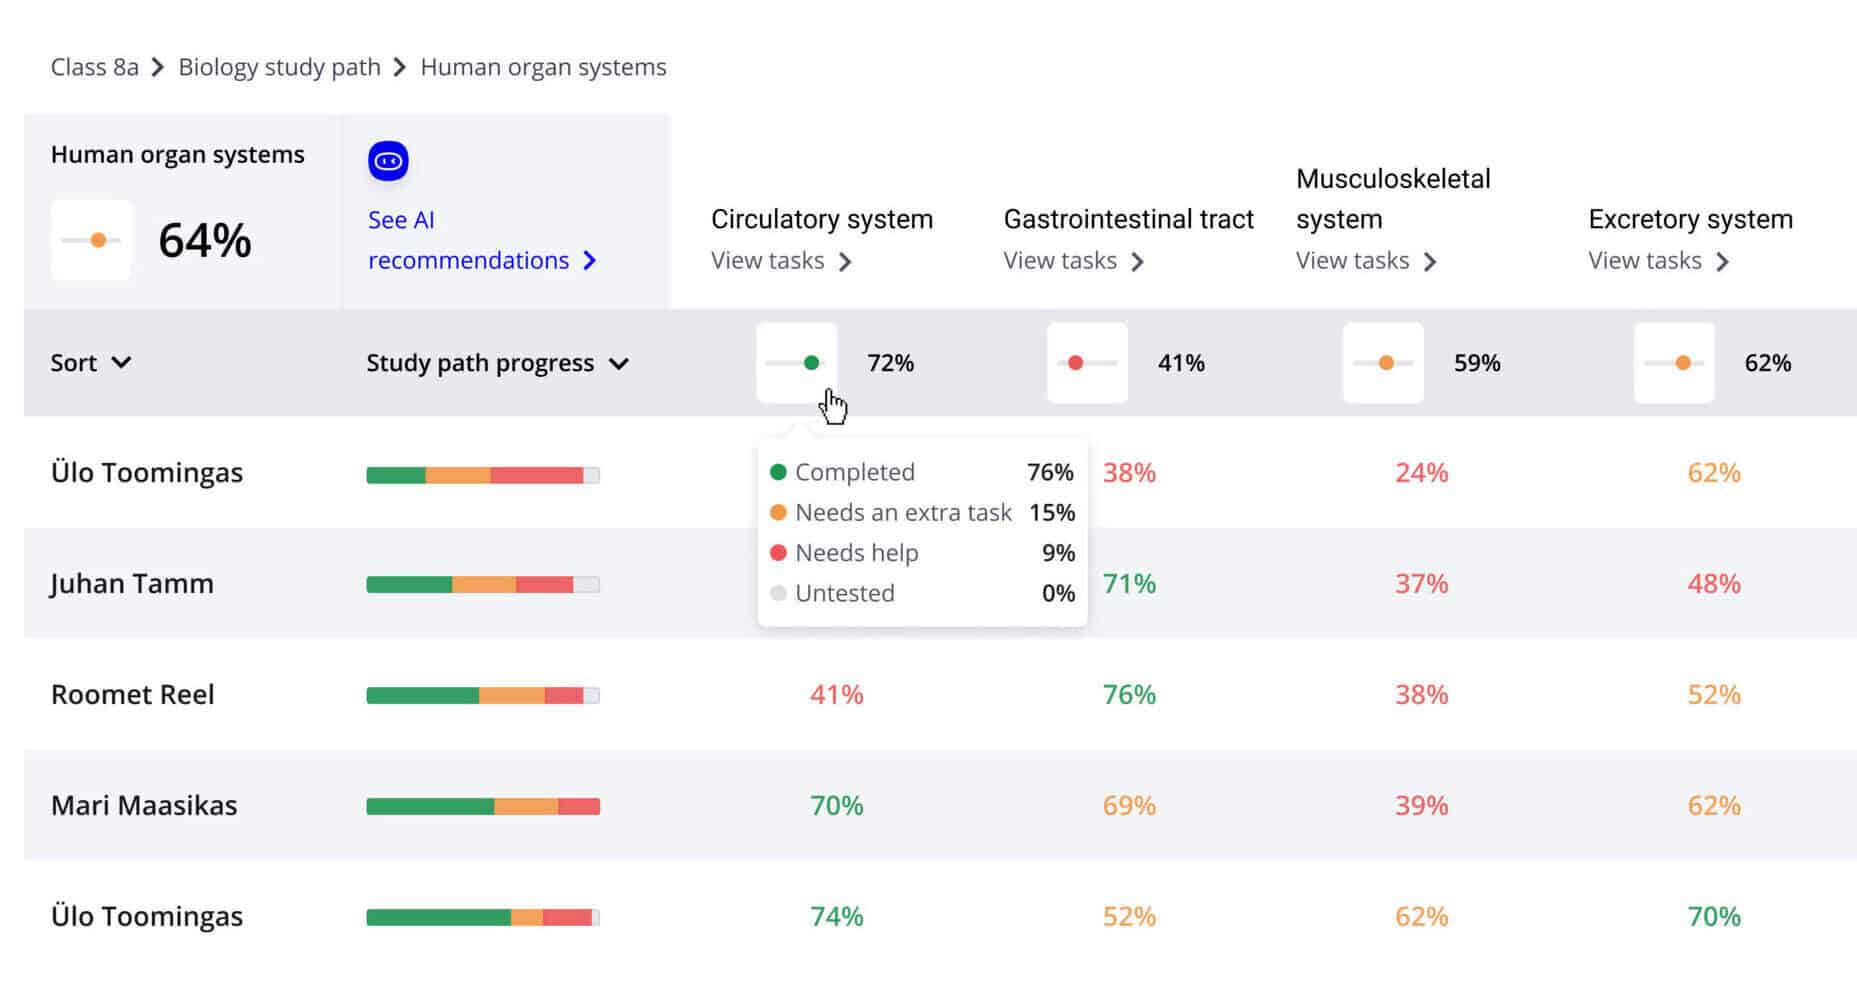1857x988 pixels.
Task: Click the Human organ systems slider icon
Action: 92,240
